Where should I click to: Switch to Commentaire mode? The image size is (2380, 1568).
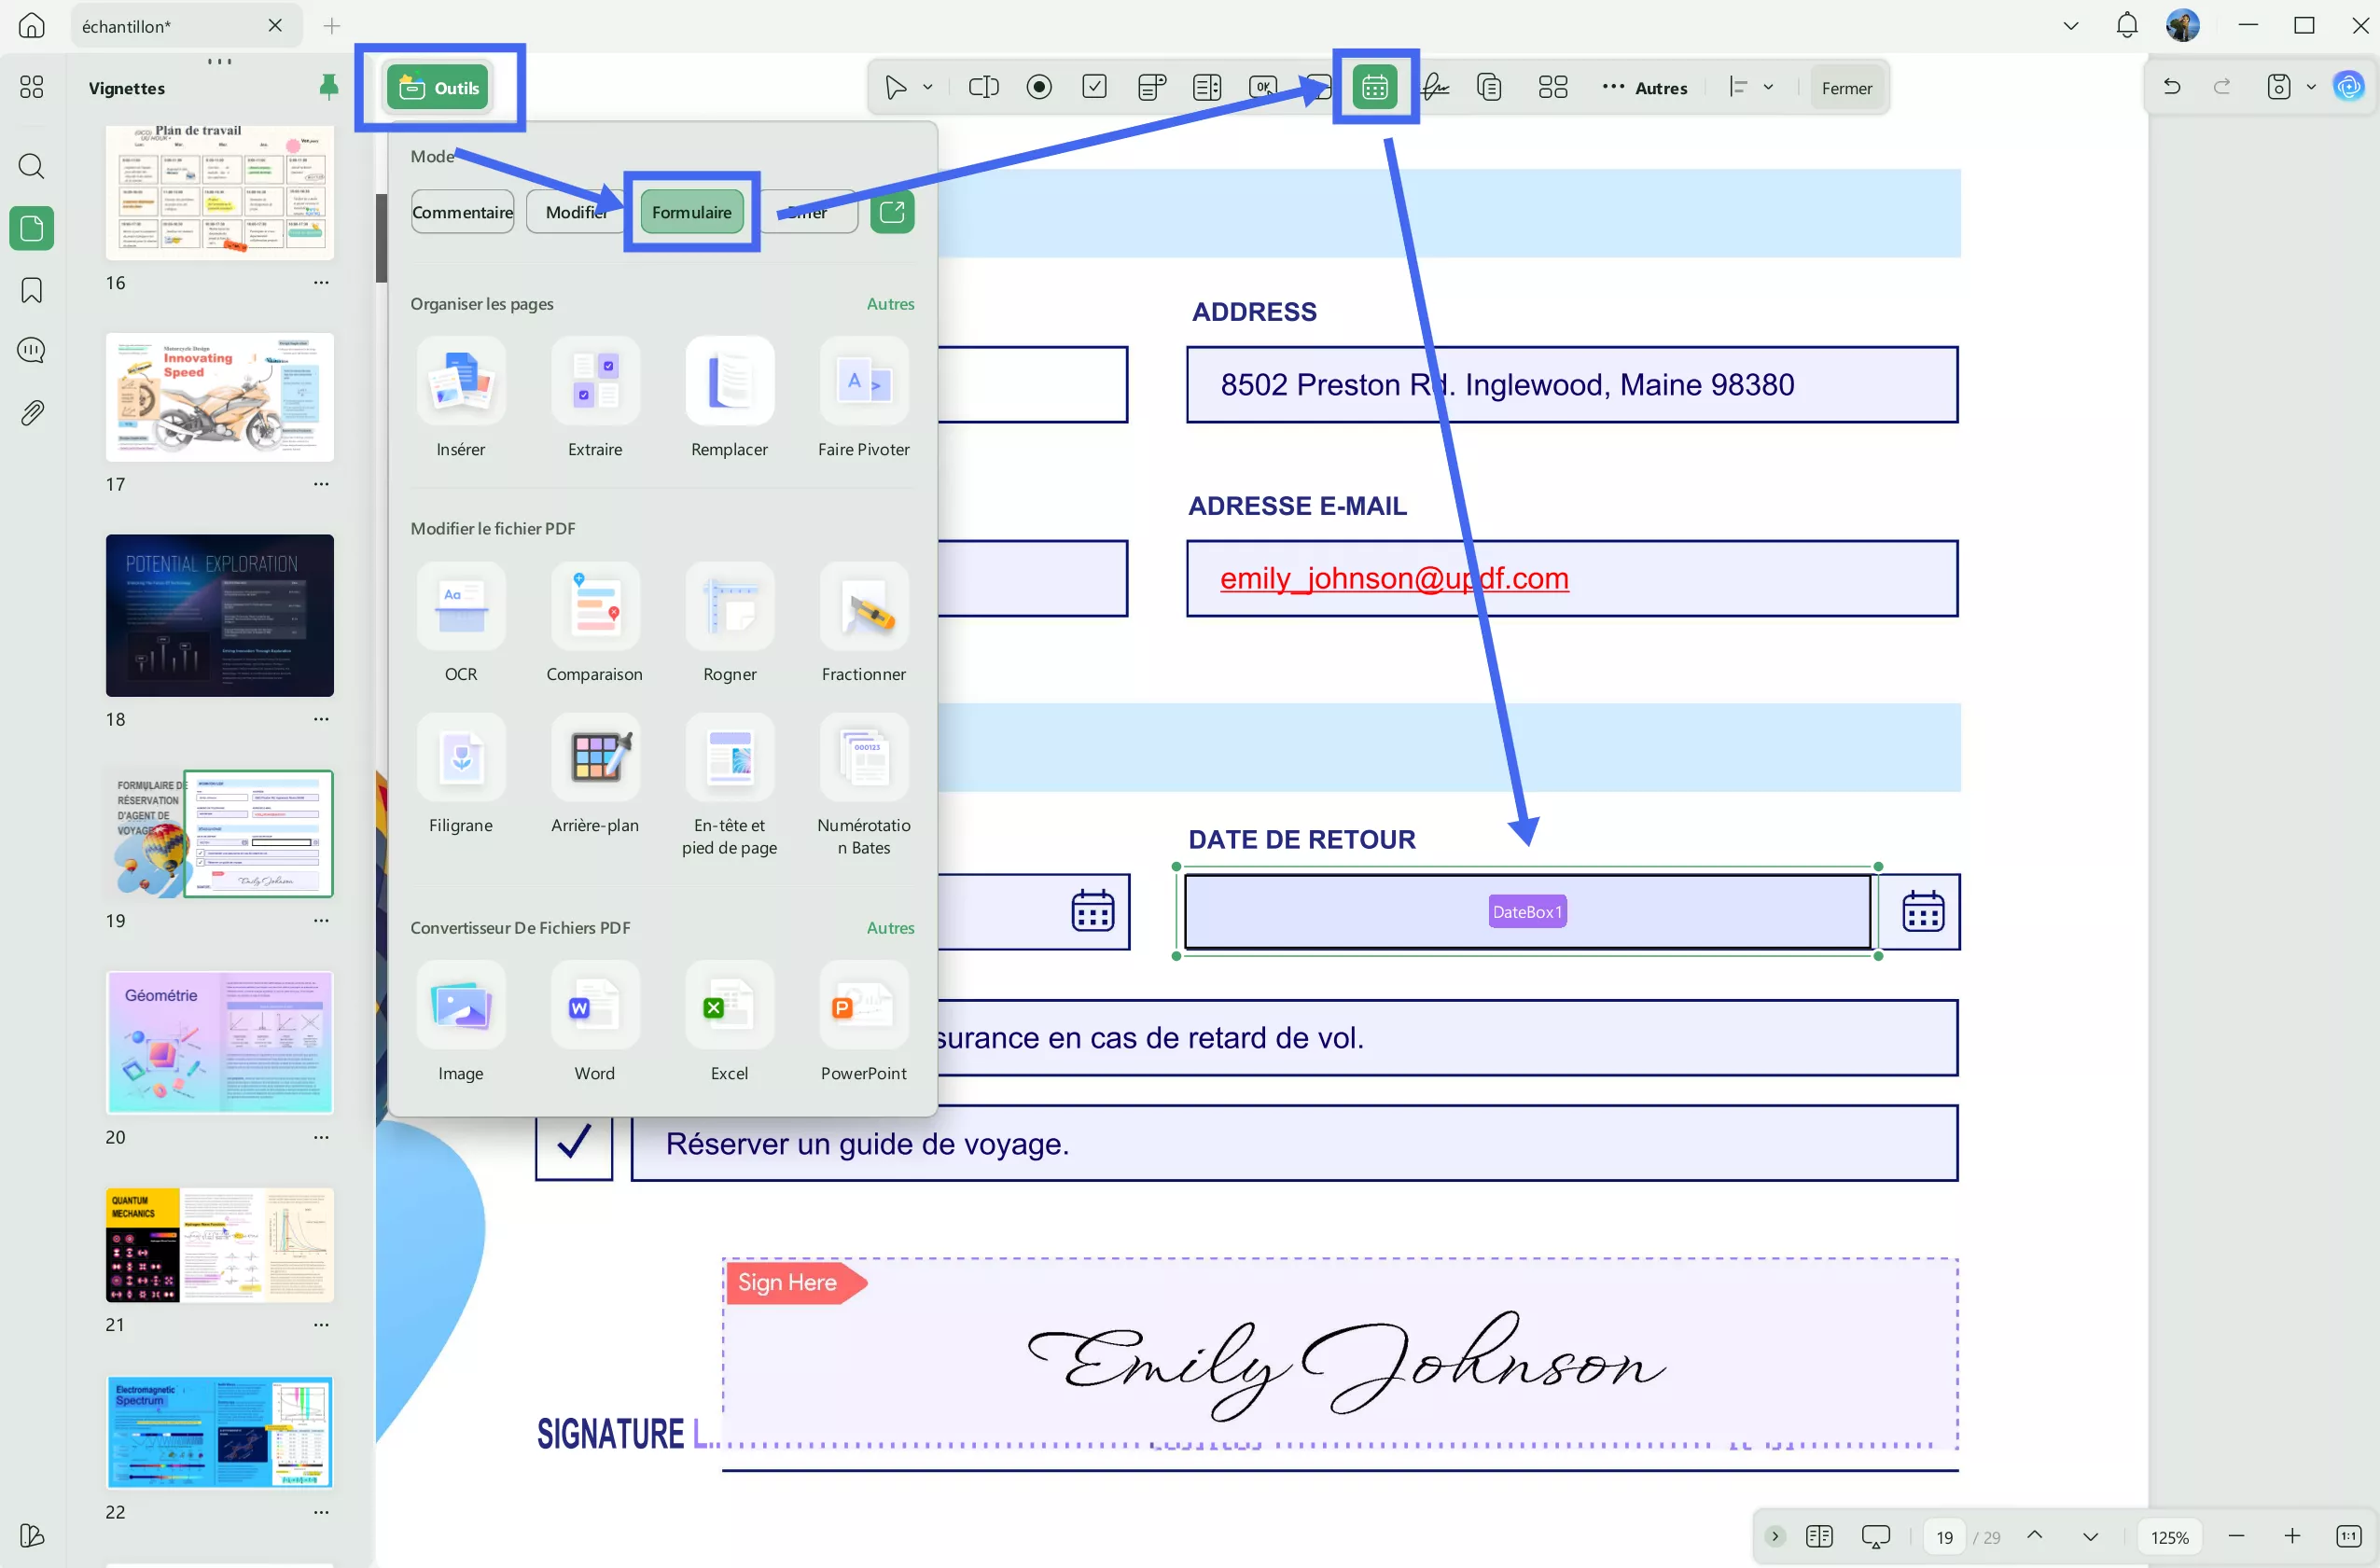(x=462, y=211)
